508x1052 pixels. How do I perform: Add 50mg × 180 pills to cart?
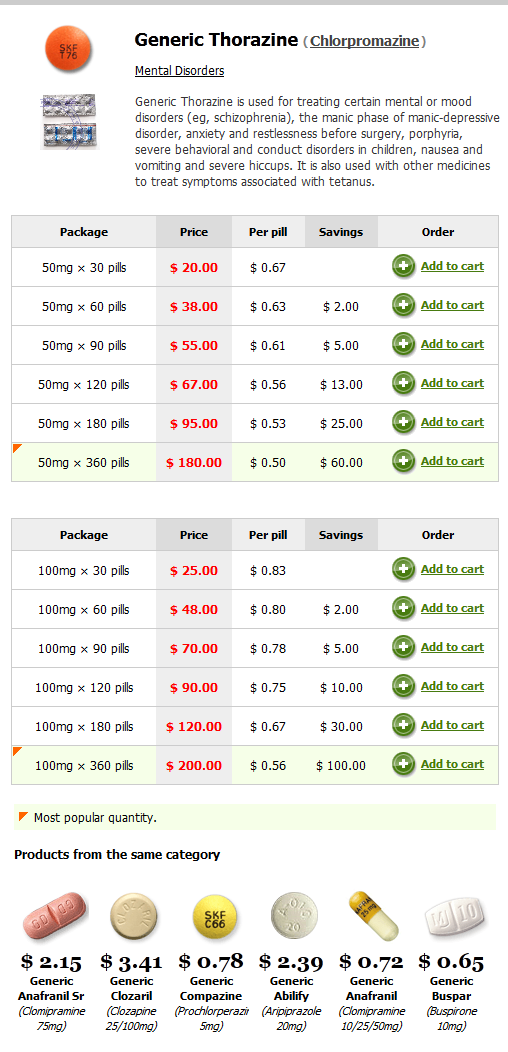point(452,422)
